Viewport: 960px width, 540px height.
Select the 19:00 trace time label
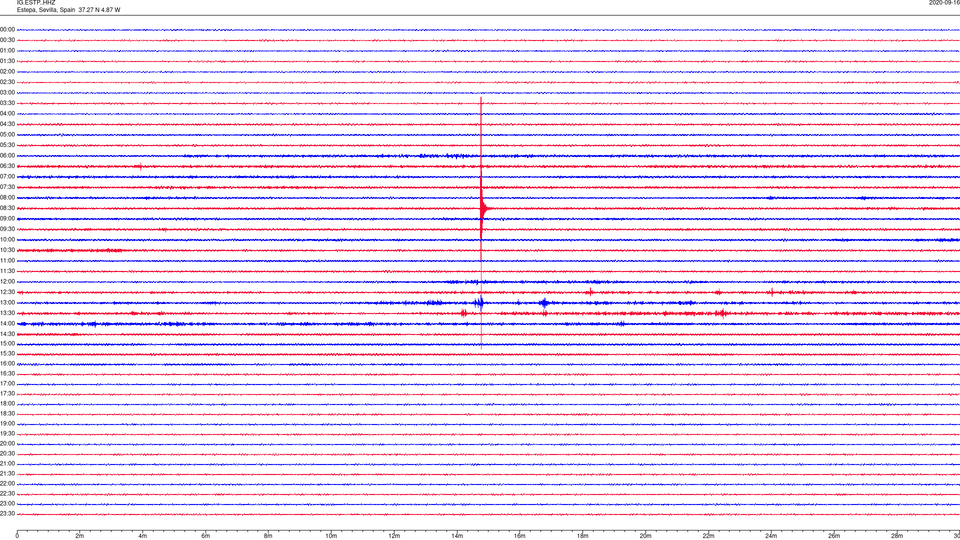[x=7, y=424]
